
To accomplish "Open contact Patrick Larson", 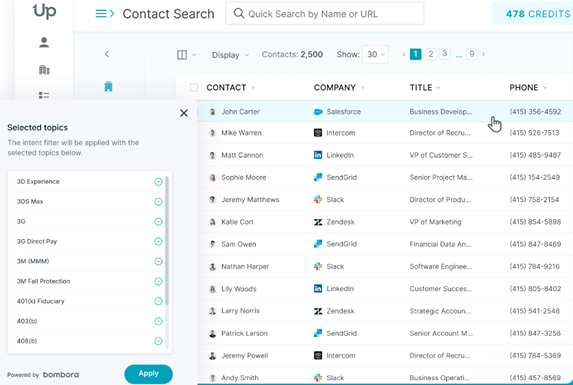I will click(244, 333).
